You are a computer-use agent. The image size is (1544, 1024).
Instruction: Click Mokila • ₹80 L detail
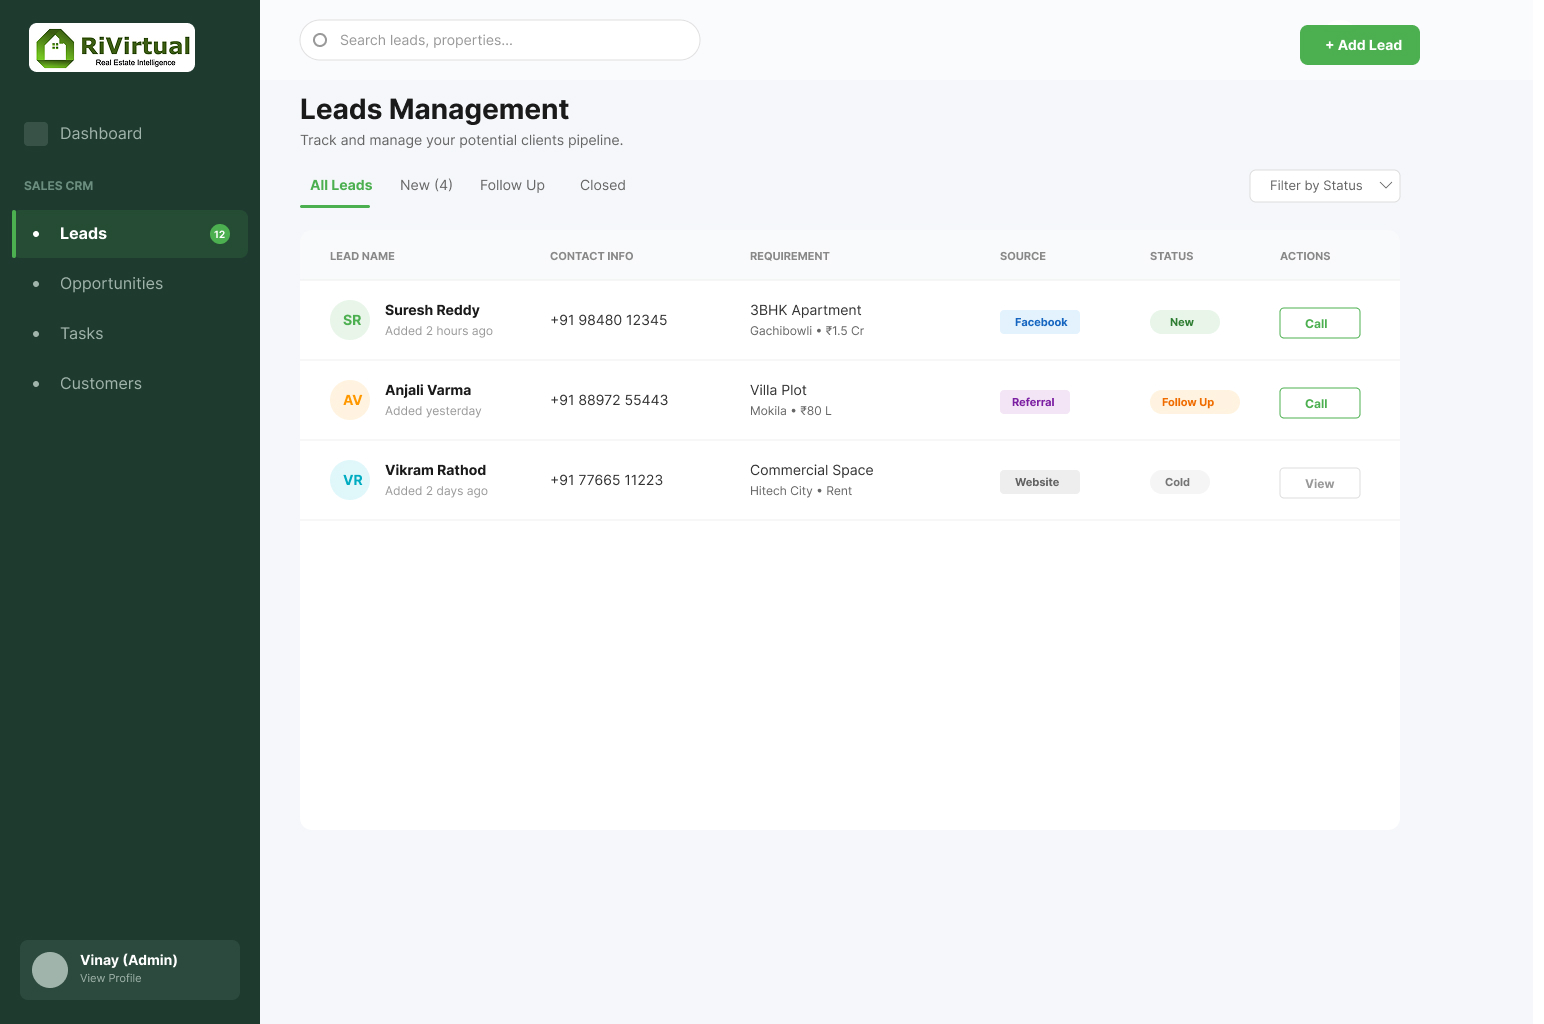[790, 411]
